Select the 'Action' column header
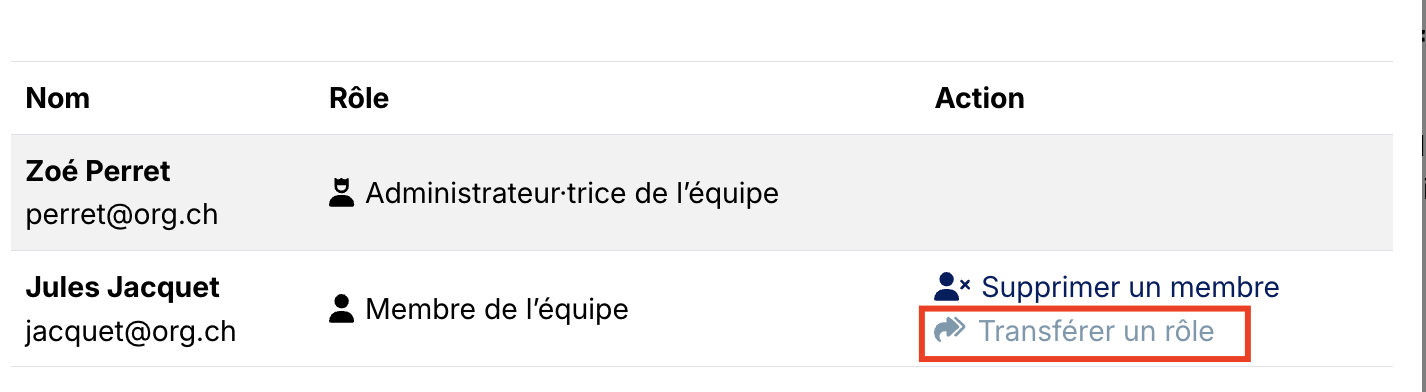 [x=980, y=98]
